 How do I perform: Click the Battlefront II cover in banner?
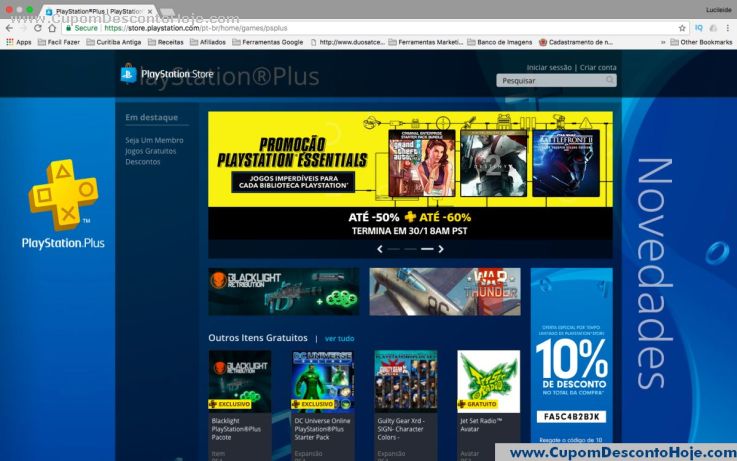(x=566, y=163)
